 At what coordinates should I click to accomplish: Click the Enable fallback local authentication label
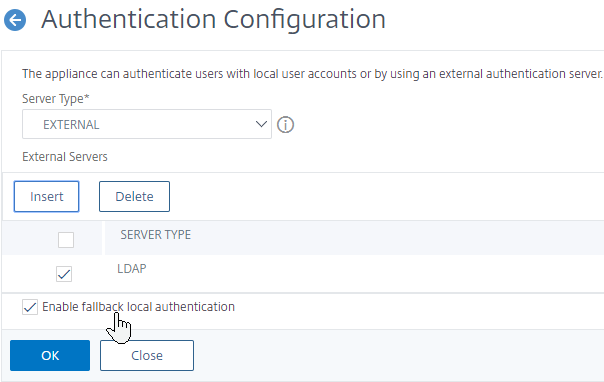point(138,307)
